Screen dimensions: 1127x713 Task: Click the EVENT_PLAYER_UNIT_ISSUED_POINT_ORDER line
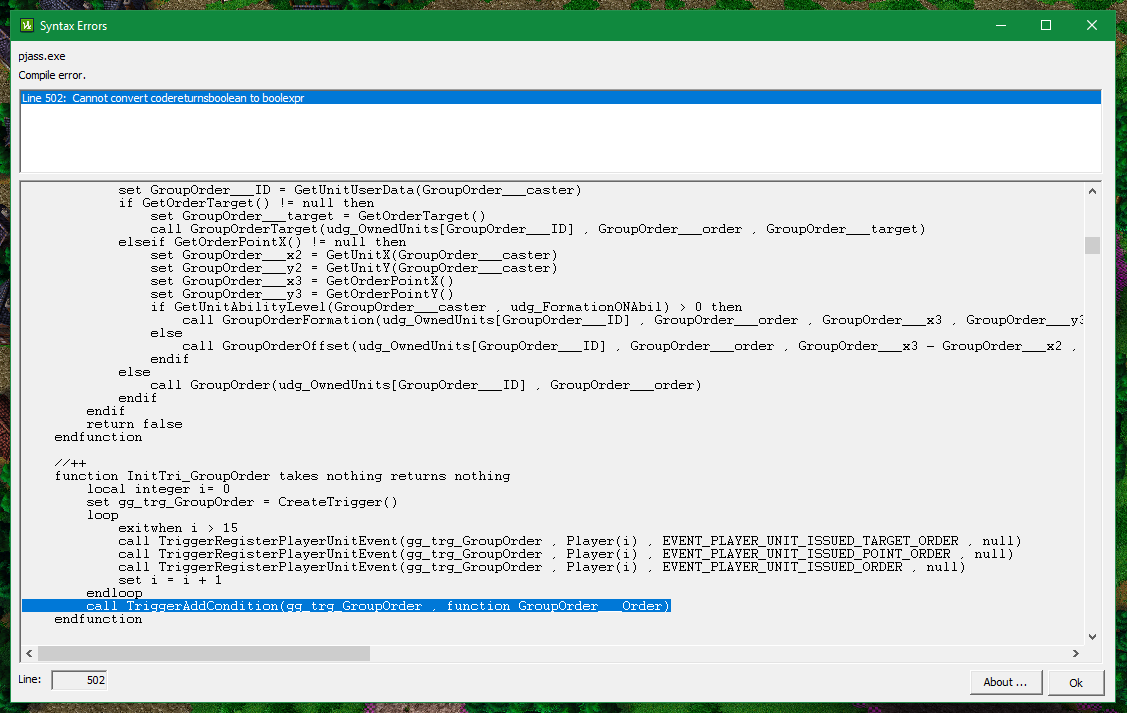pos(566,553)
